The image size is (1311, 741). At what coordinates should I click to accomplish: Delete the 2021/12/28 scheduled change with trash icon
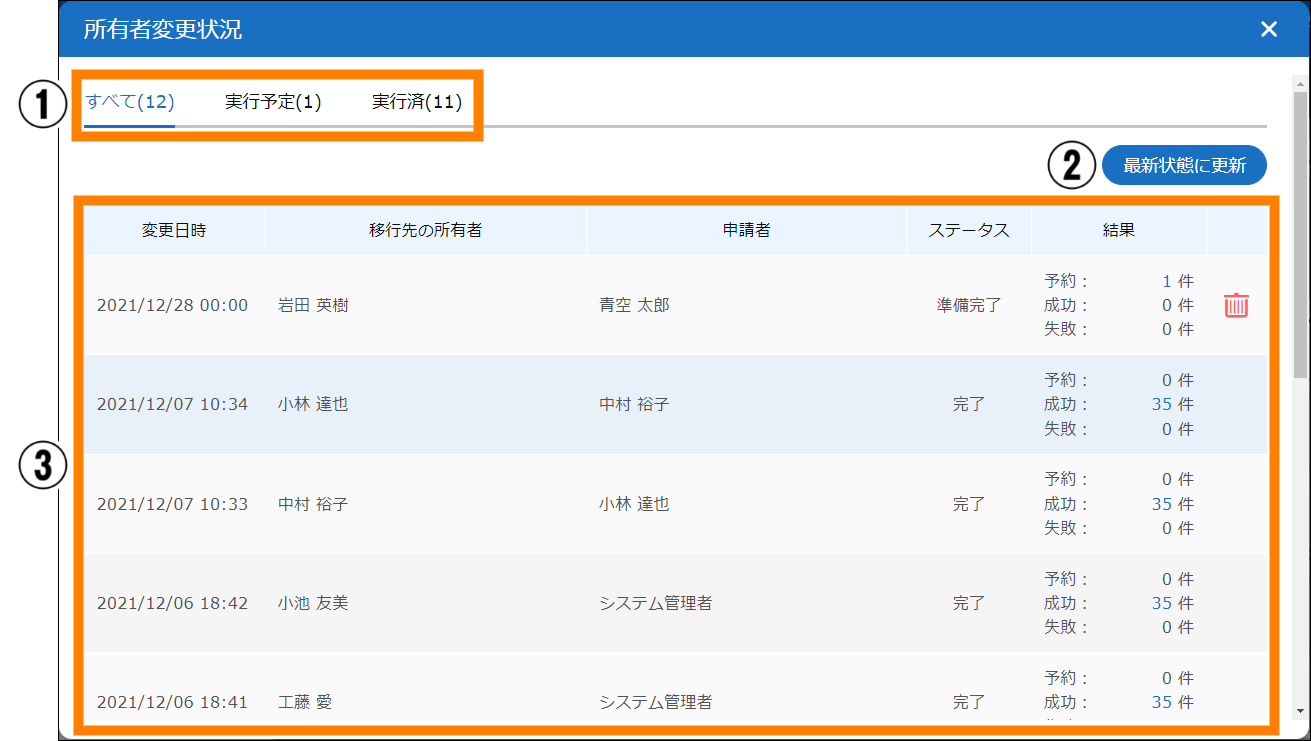[1236, 305]
